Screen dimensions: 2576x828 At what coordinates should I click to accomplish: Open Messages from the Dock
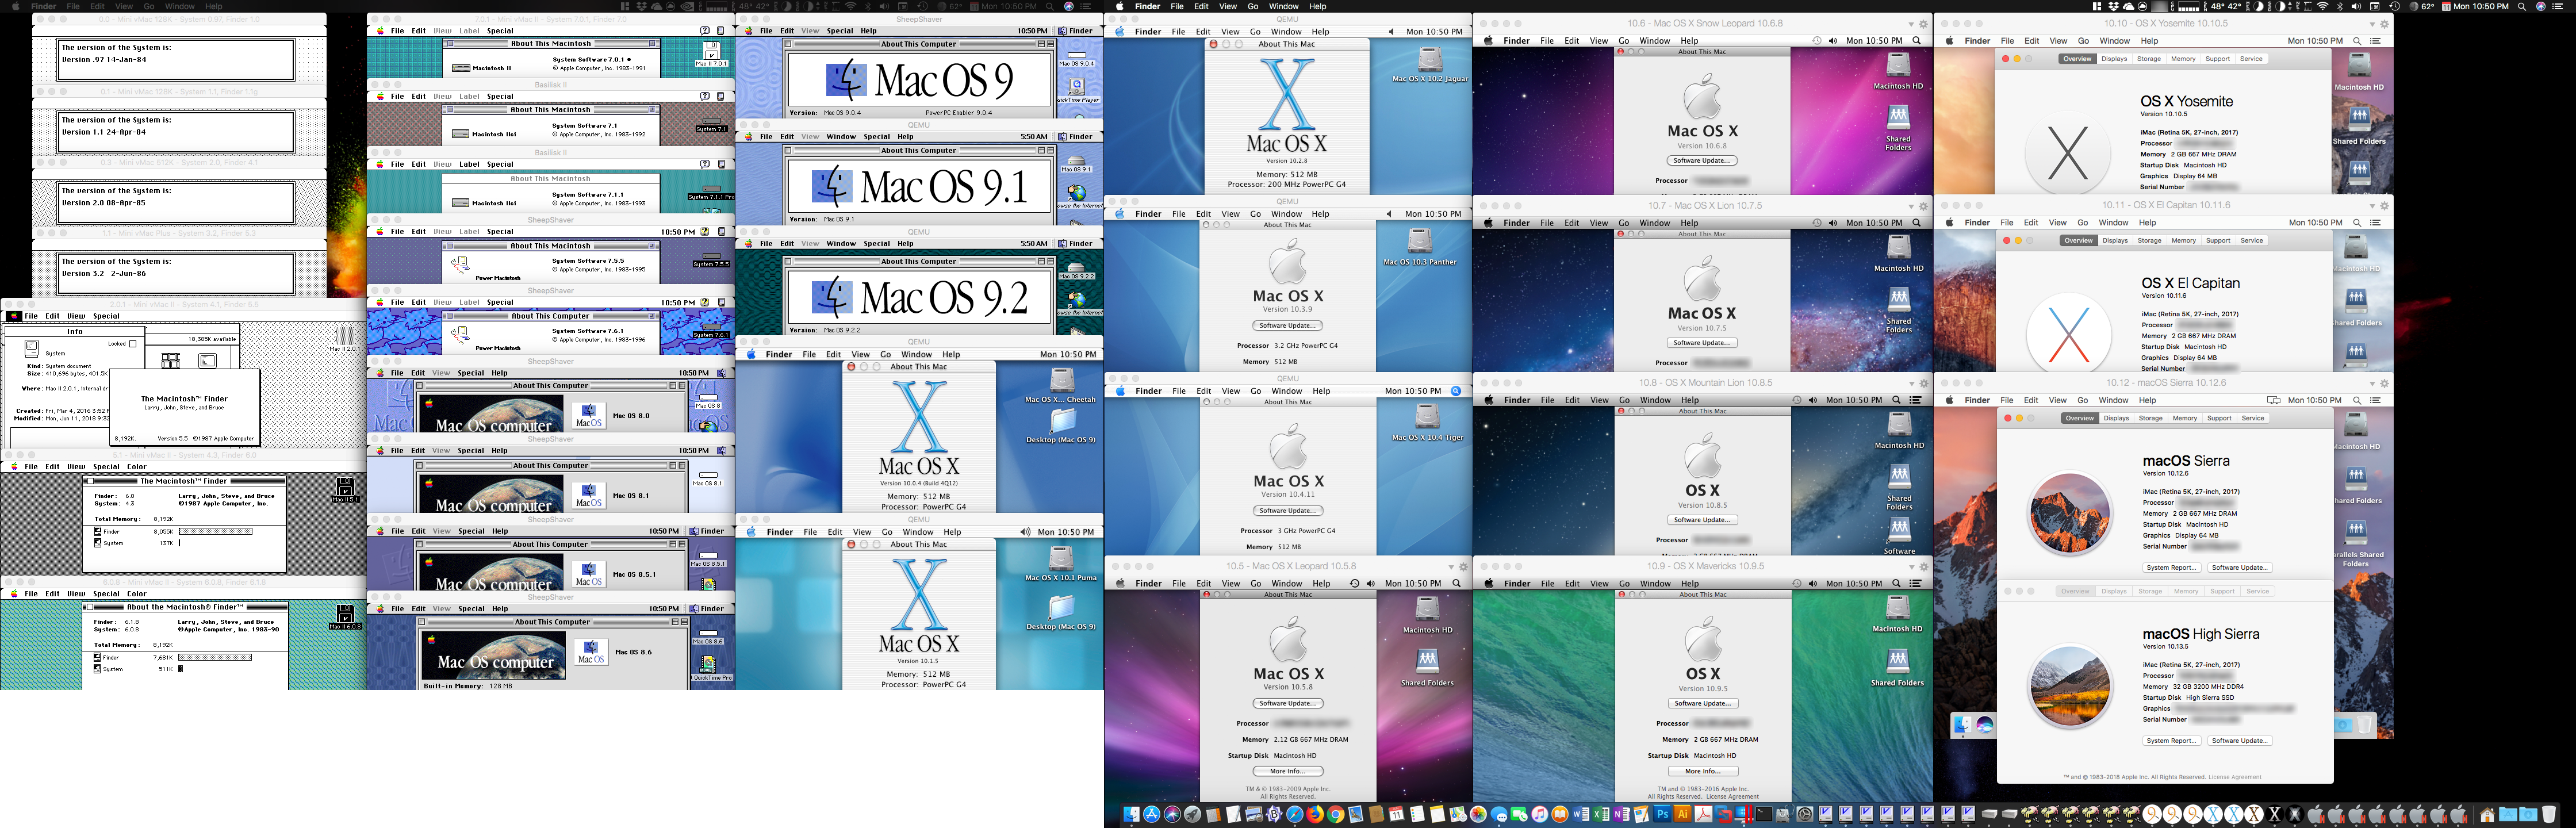(1499, 814)
